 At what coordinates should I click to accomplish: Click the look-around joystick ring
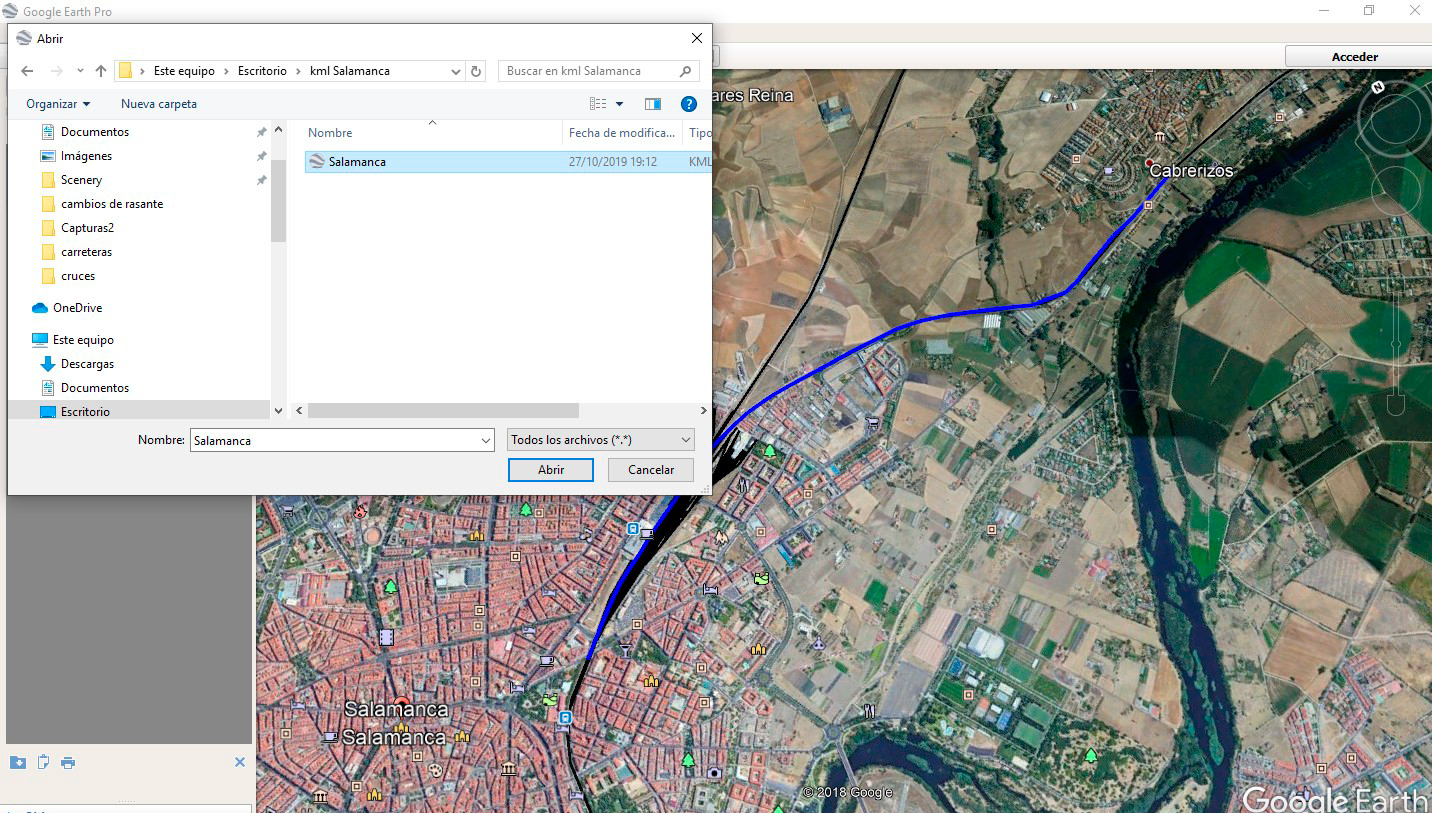coord(1397,119)
